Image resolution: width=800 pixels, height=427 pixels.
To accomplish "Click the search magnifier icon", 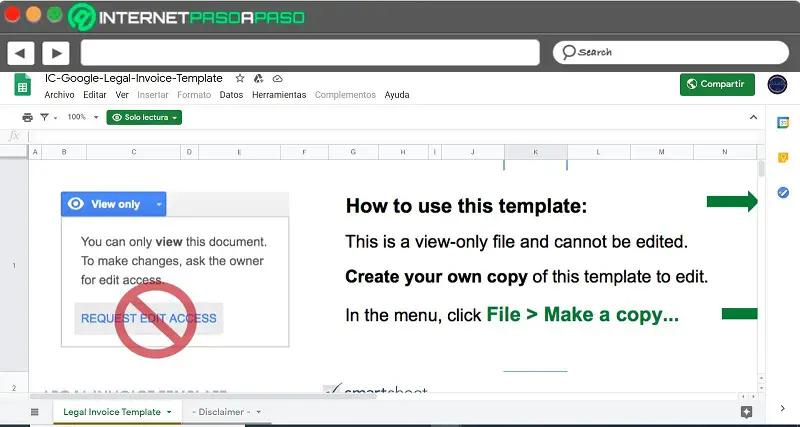I will tap(569, 52).
